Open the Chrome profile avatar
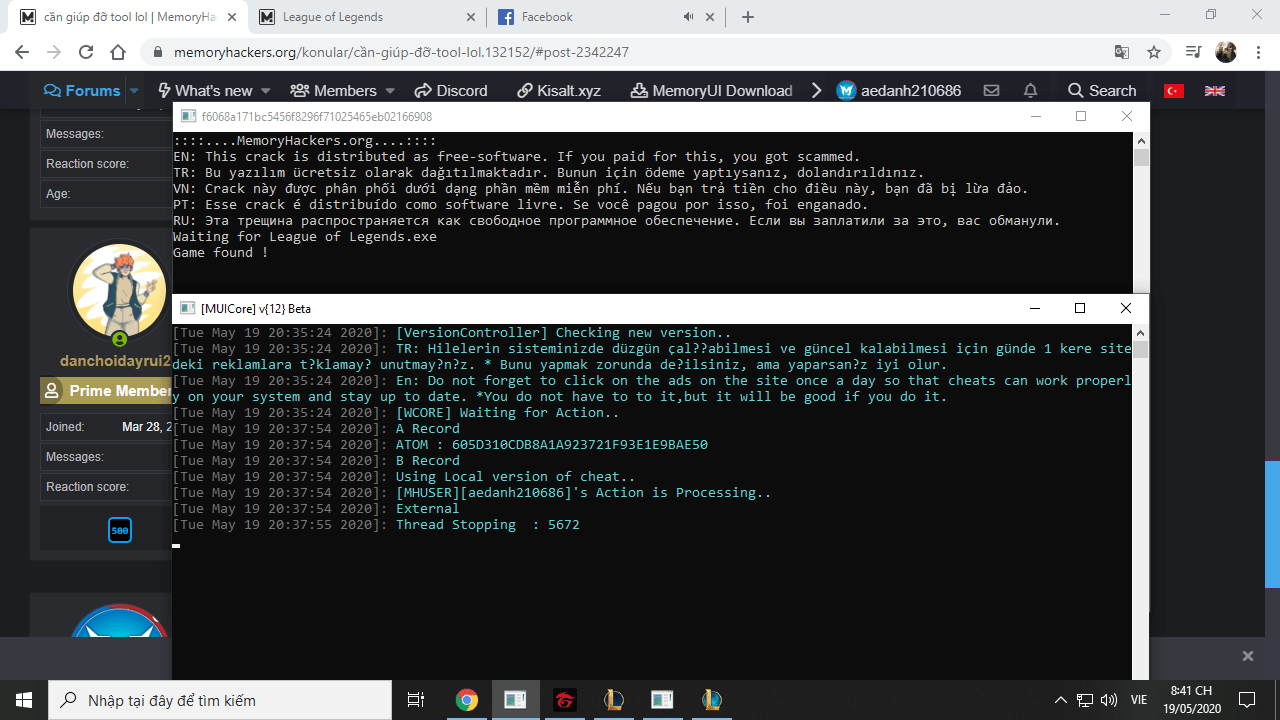Screen dimensions: 1280x720 tap(1226, 52)
